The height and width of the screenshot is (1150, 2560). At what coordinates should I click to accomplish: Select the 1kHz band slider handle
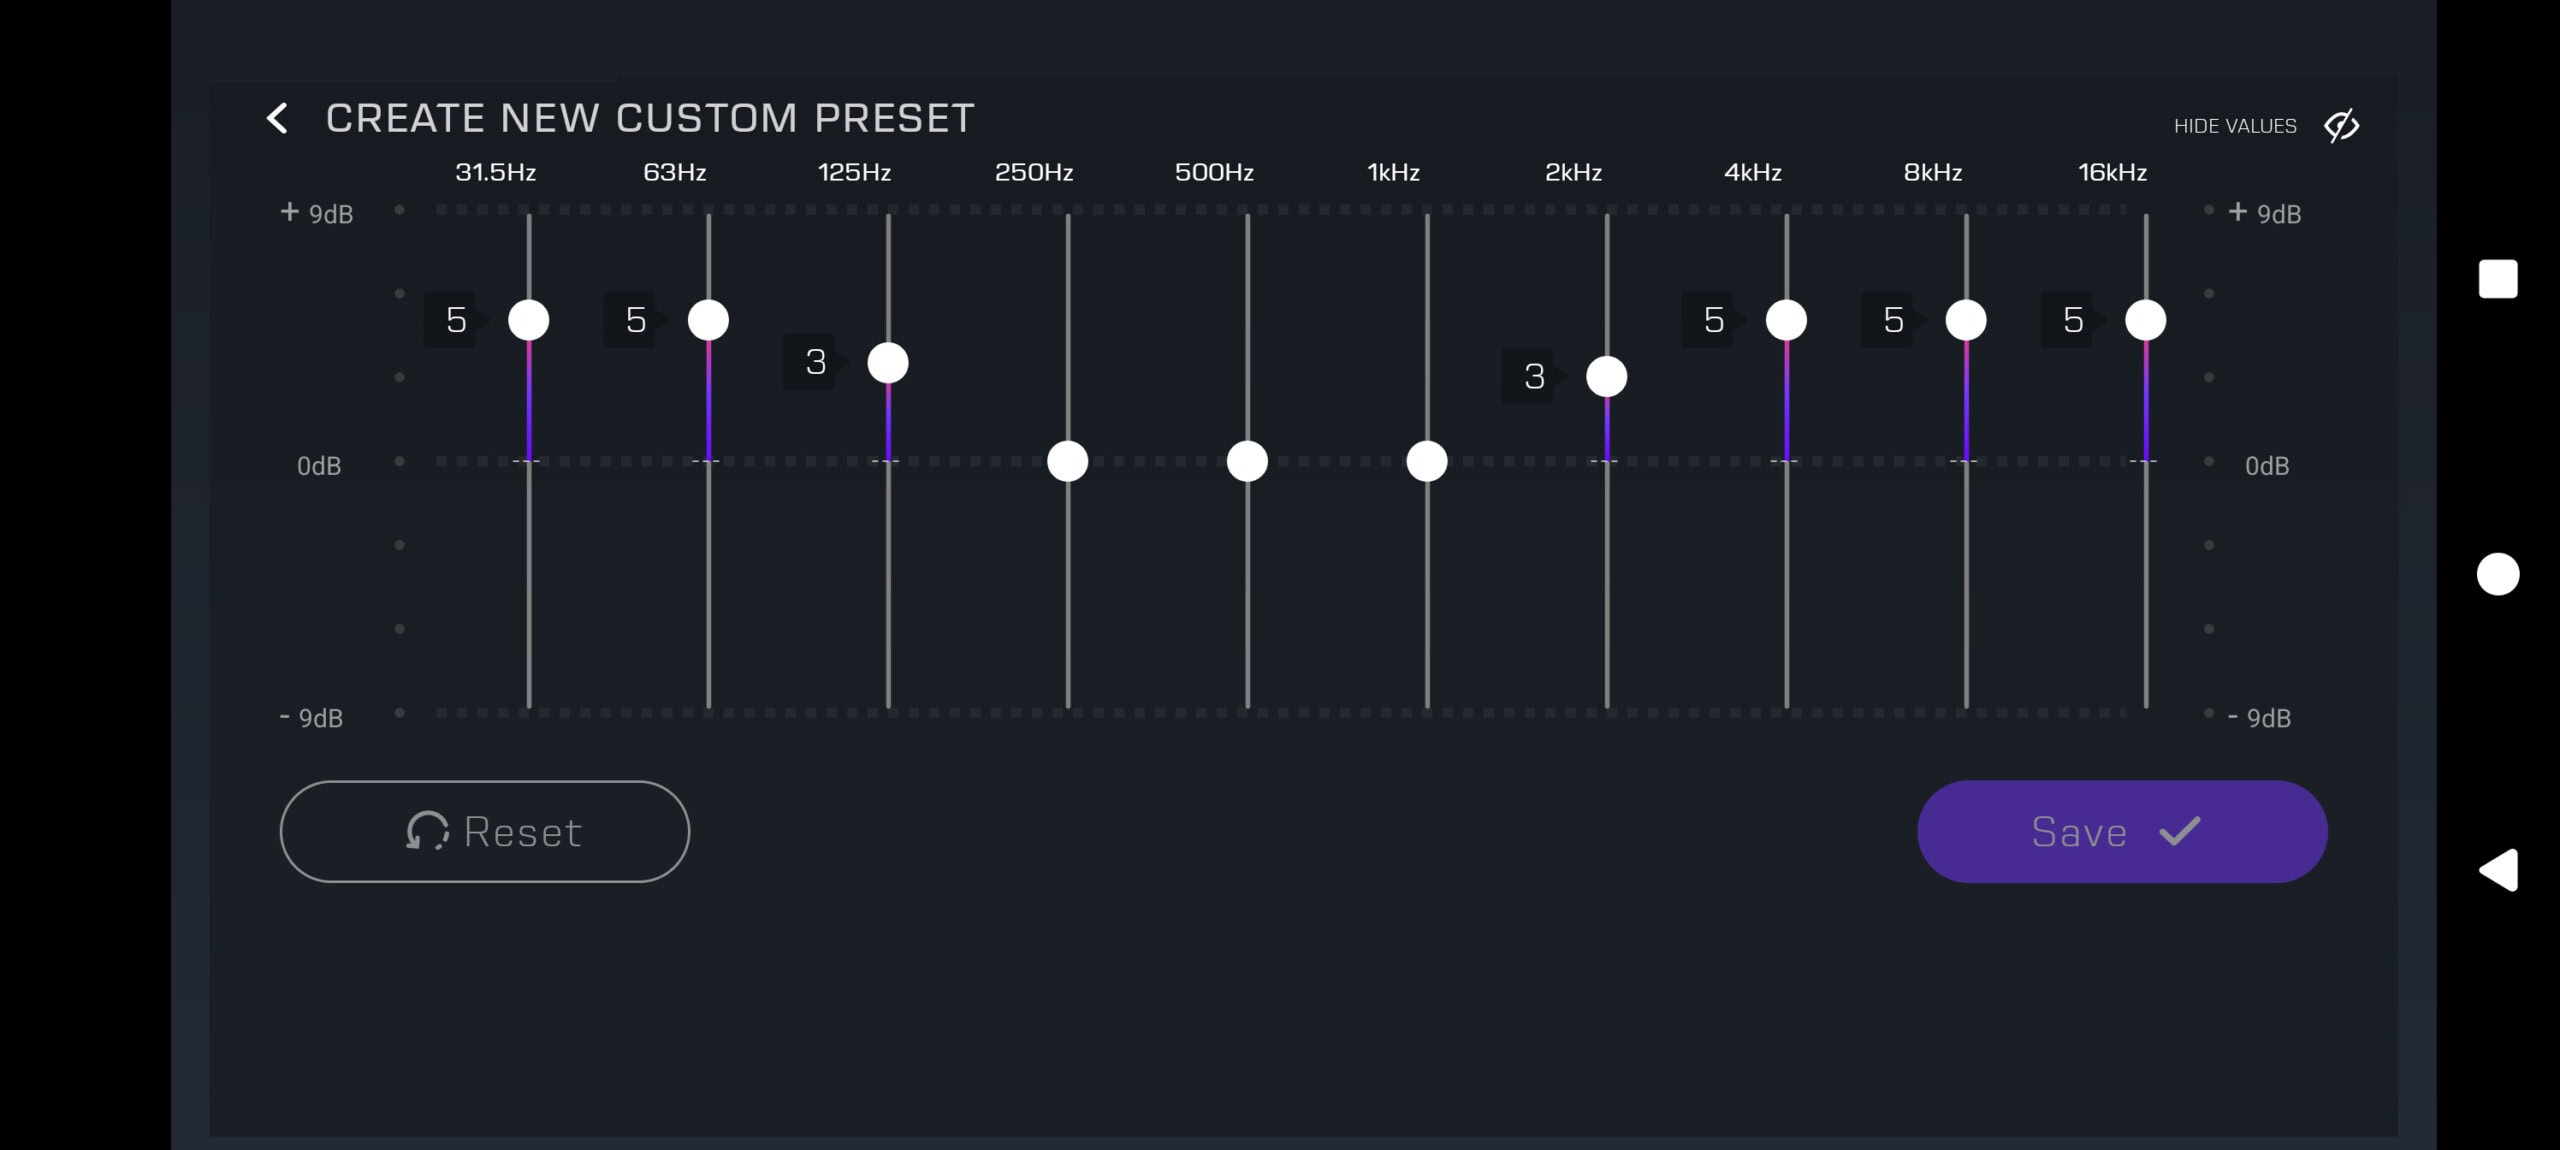pyautogui.click(x=1427, y=461)
